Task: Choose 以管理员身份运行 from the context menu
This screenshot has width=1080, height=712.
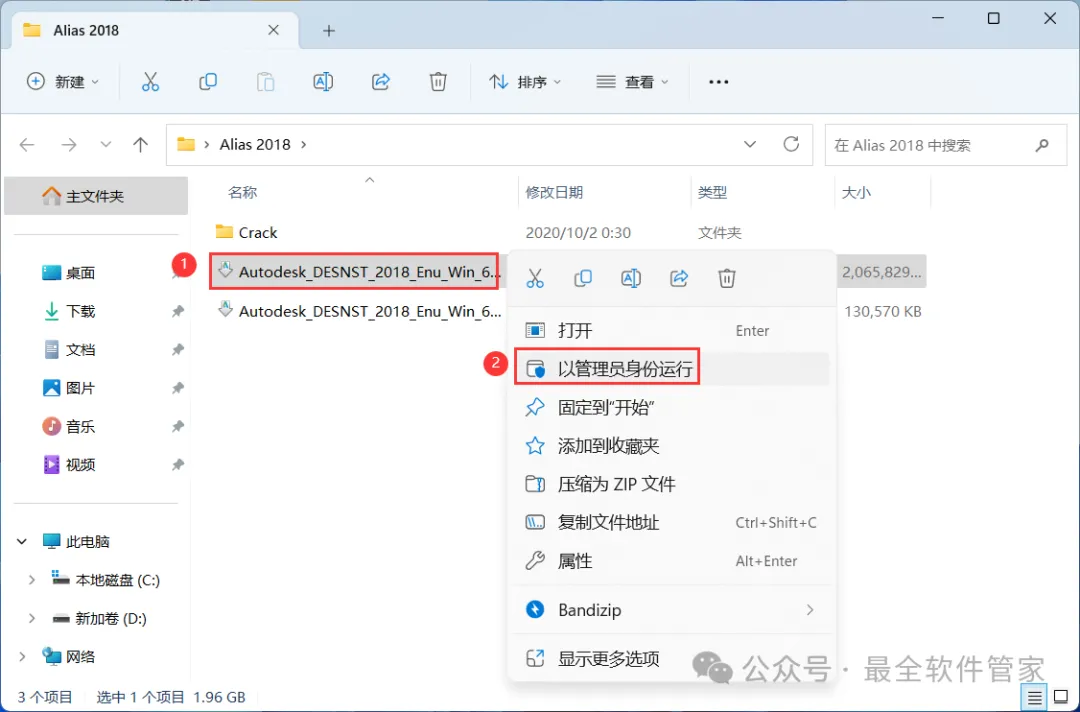Action: (672, 369)
